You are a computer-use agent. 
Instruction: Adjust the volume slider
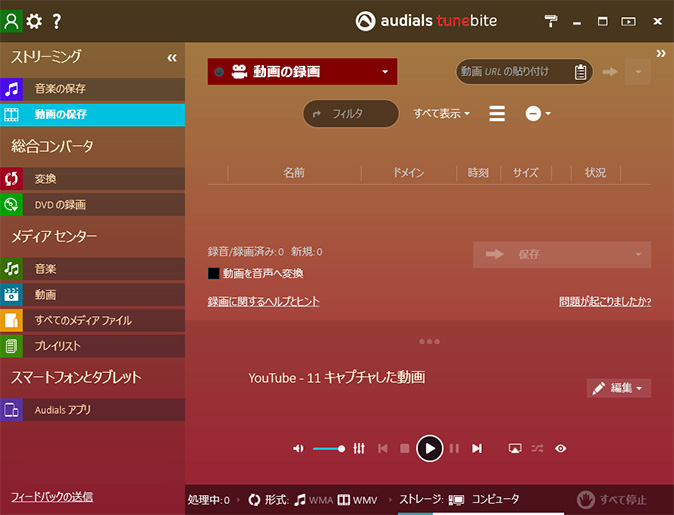[329, 449]
